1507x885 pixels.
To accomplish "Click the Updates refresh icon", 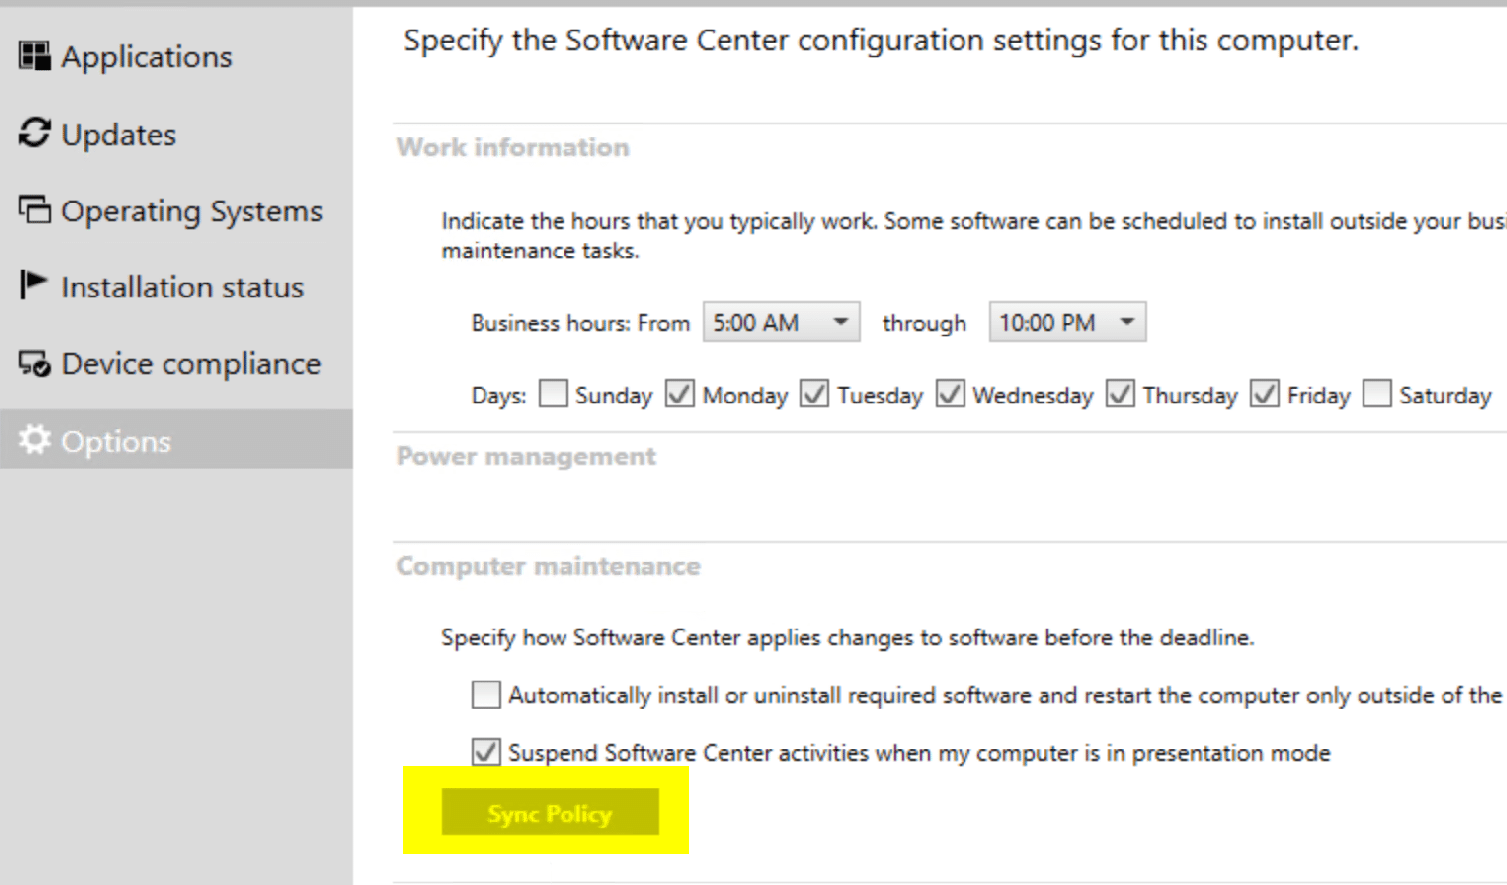I will (33, 133).
